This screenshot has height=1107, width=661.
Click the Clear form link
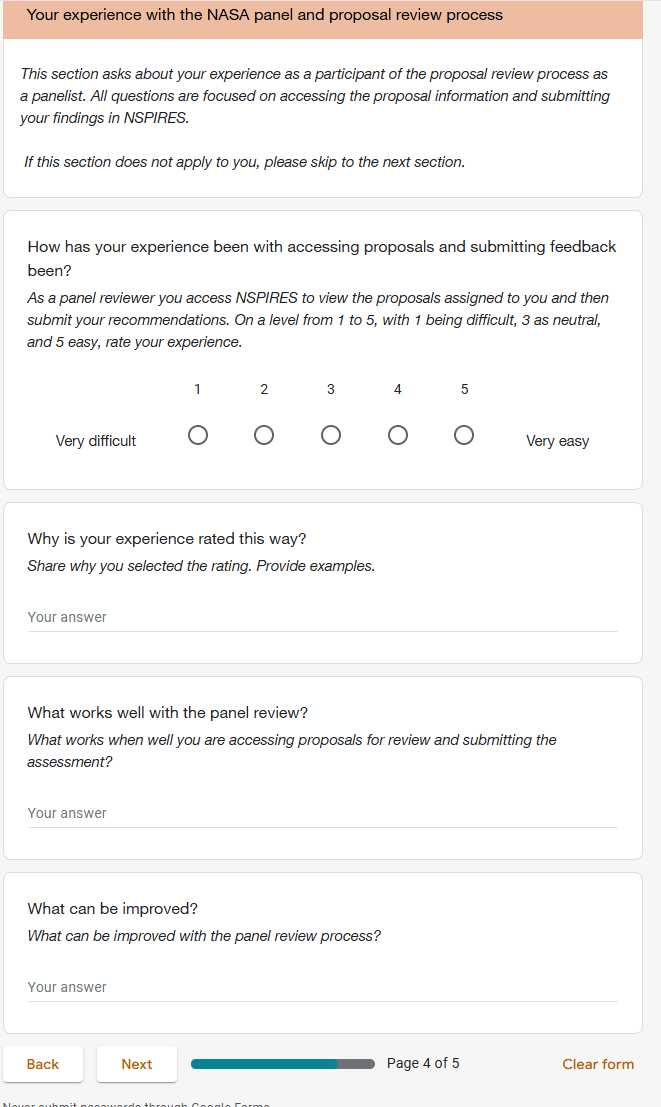598,1064
